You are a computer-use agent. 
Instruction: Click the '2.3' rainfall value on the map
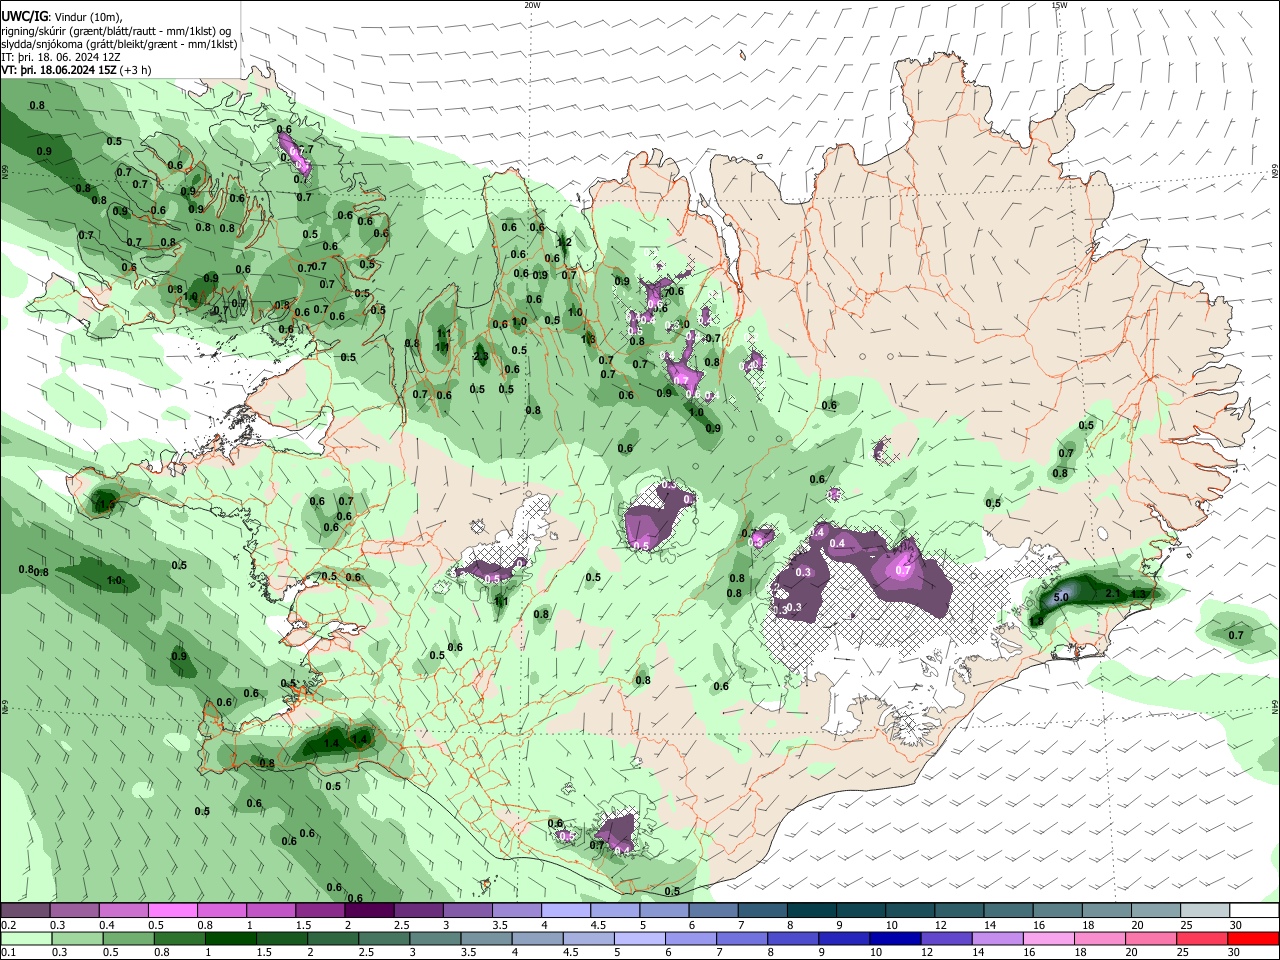481,356
